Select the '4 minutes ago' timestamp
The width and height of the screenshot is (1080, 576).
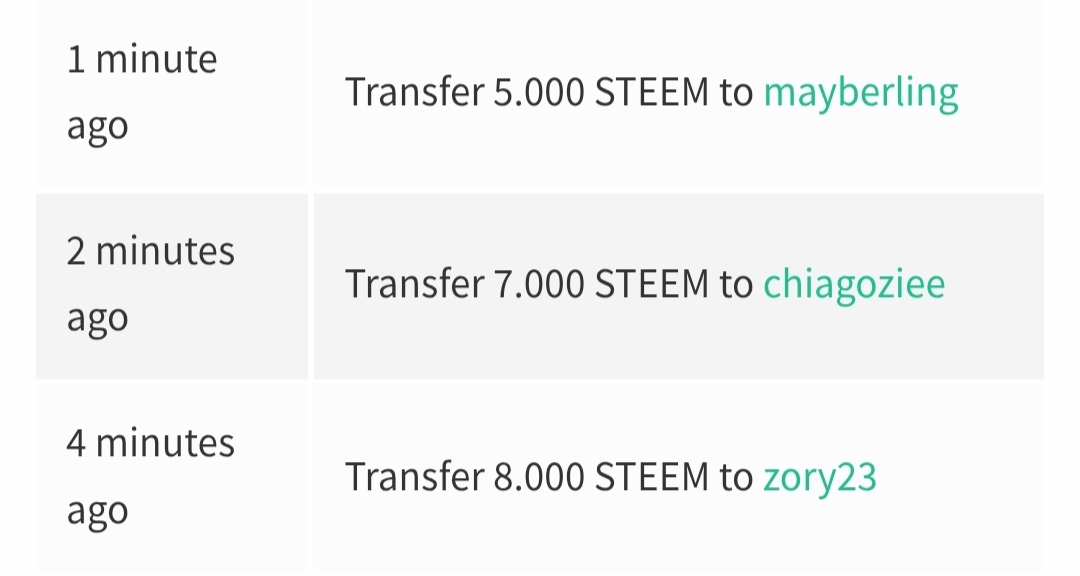(x=150, y=477)
